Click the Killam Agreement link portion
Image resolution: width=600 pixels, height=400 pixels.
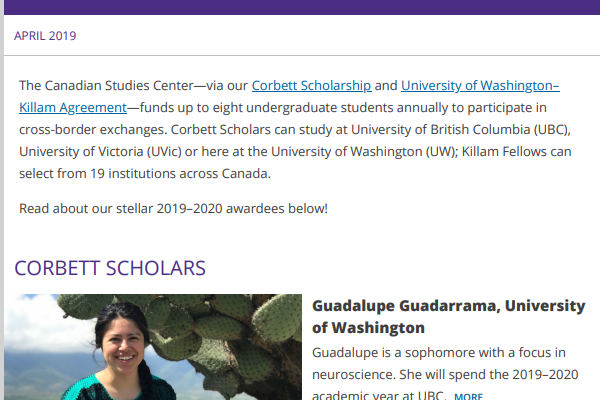[73, 108]
